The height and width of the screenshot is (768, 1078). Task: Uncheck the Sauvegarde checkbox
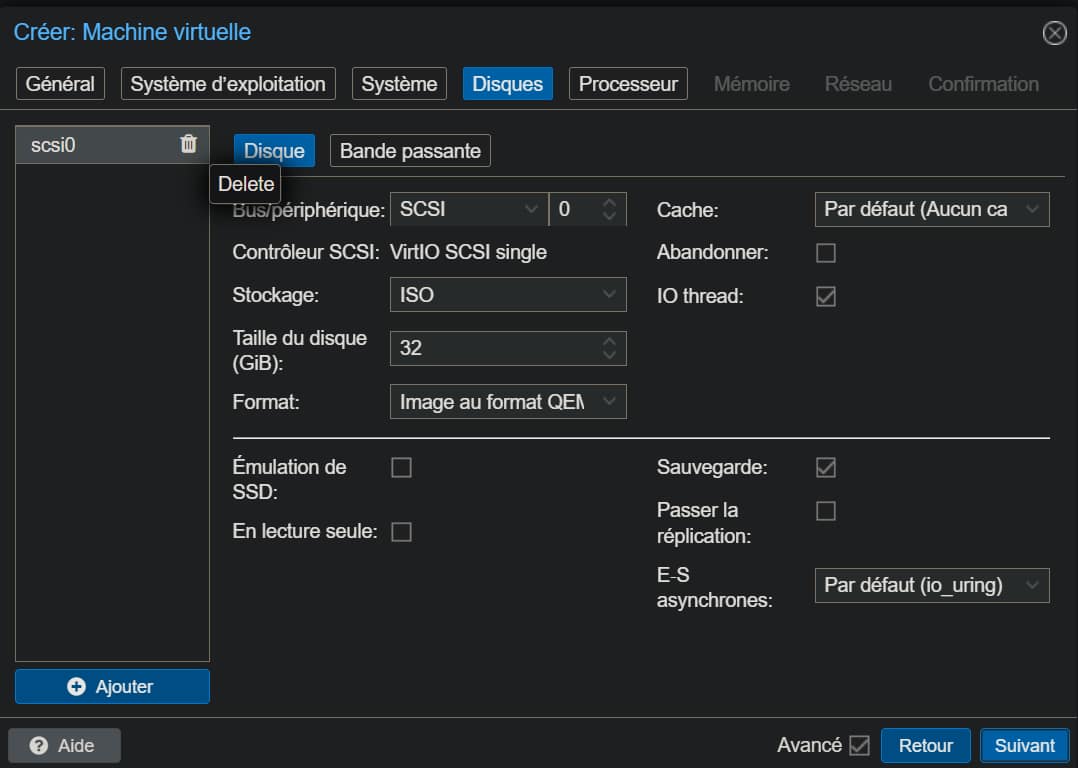click(x=826, y=467)
